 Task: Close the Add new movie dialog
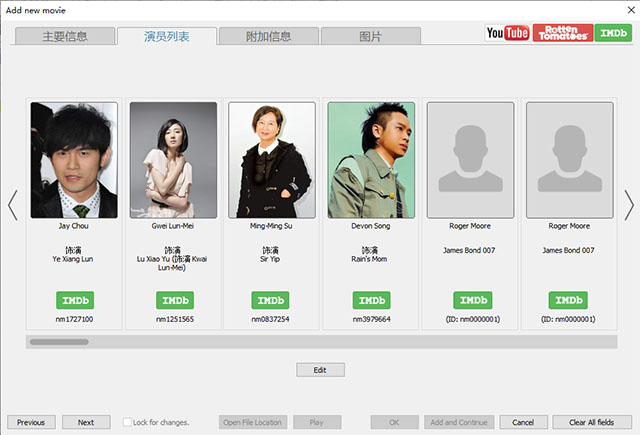631,10
